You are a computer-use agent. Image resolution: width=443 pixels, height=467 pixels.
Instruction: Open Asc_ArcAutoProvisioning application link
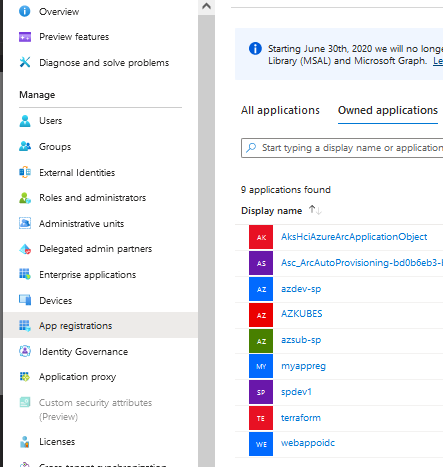[x=362, y=263]
